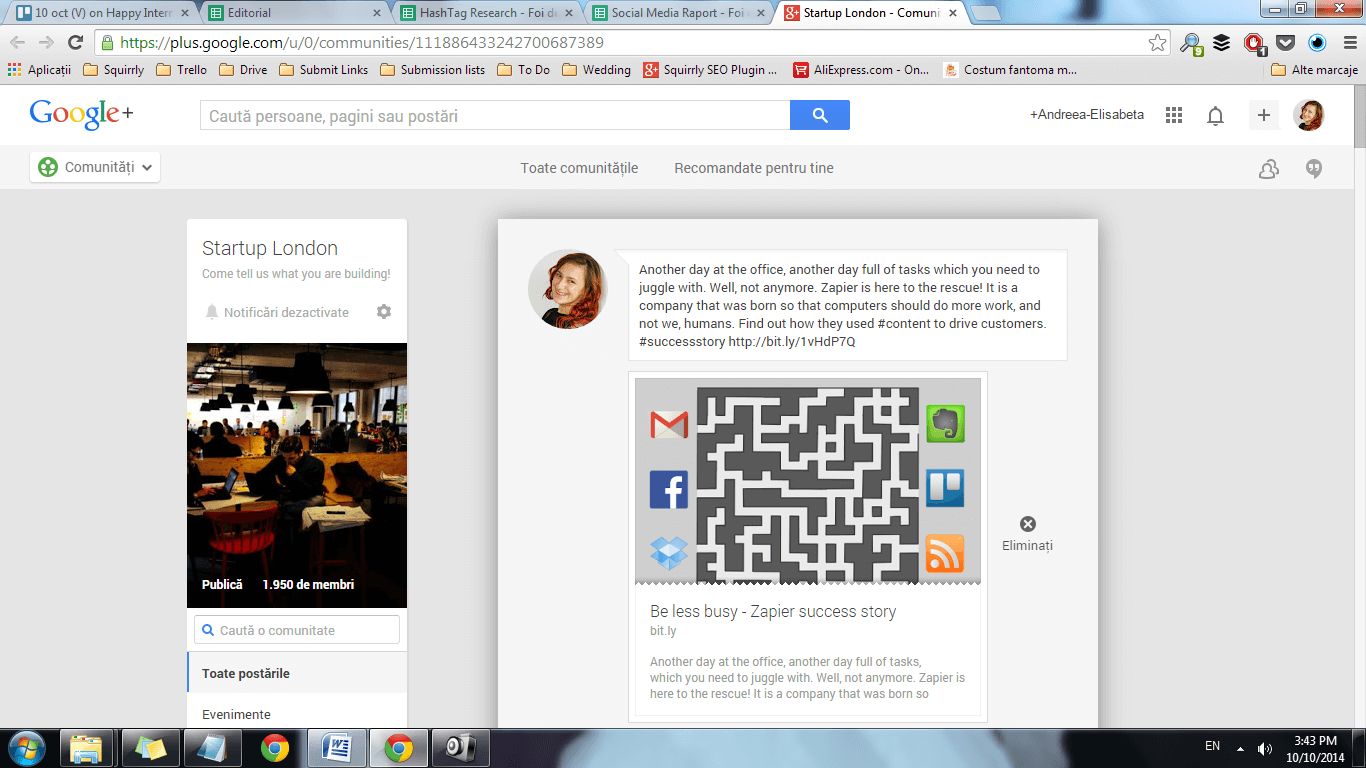Bookmark page with the star icon
Viewport: 1366px width, 768px height.
coord(1157,42)
